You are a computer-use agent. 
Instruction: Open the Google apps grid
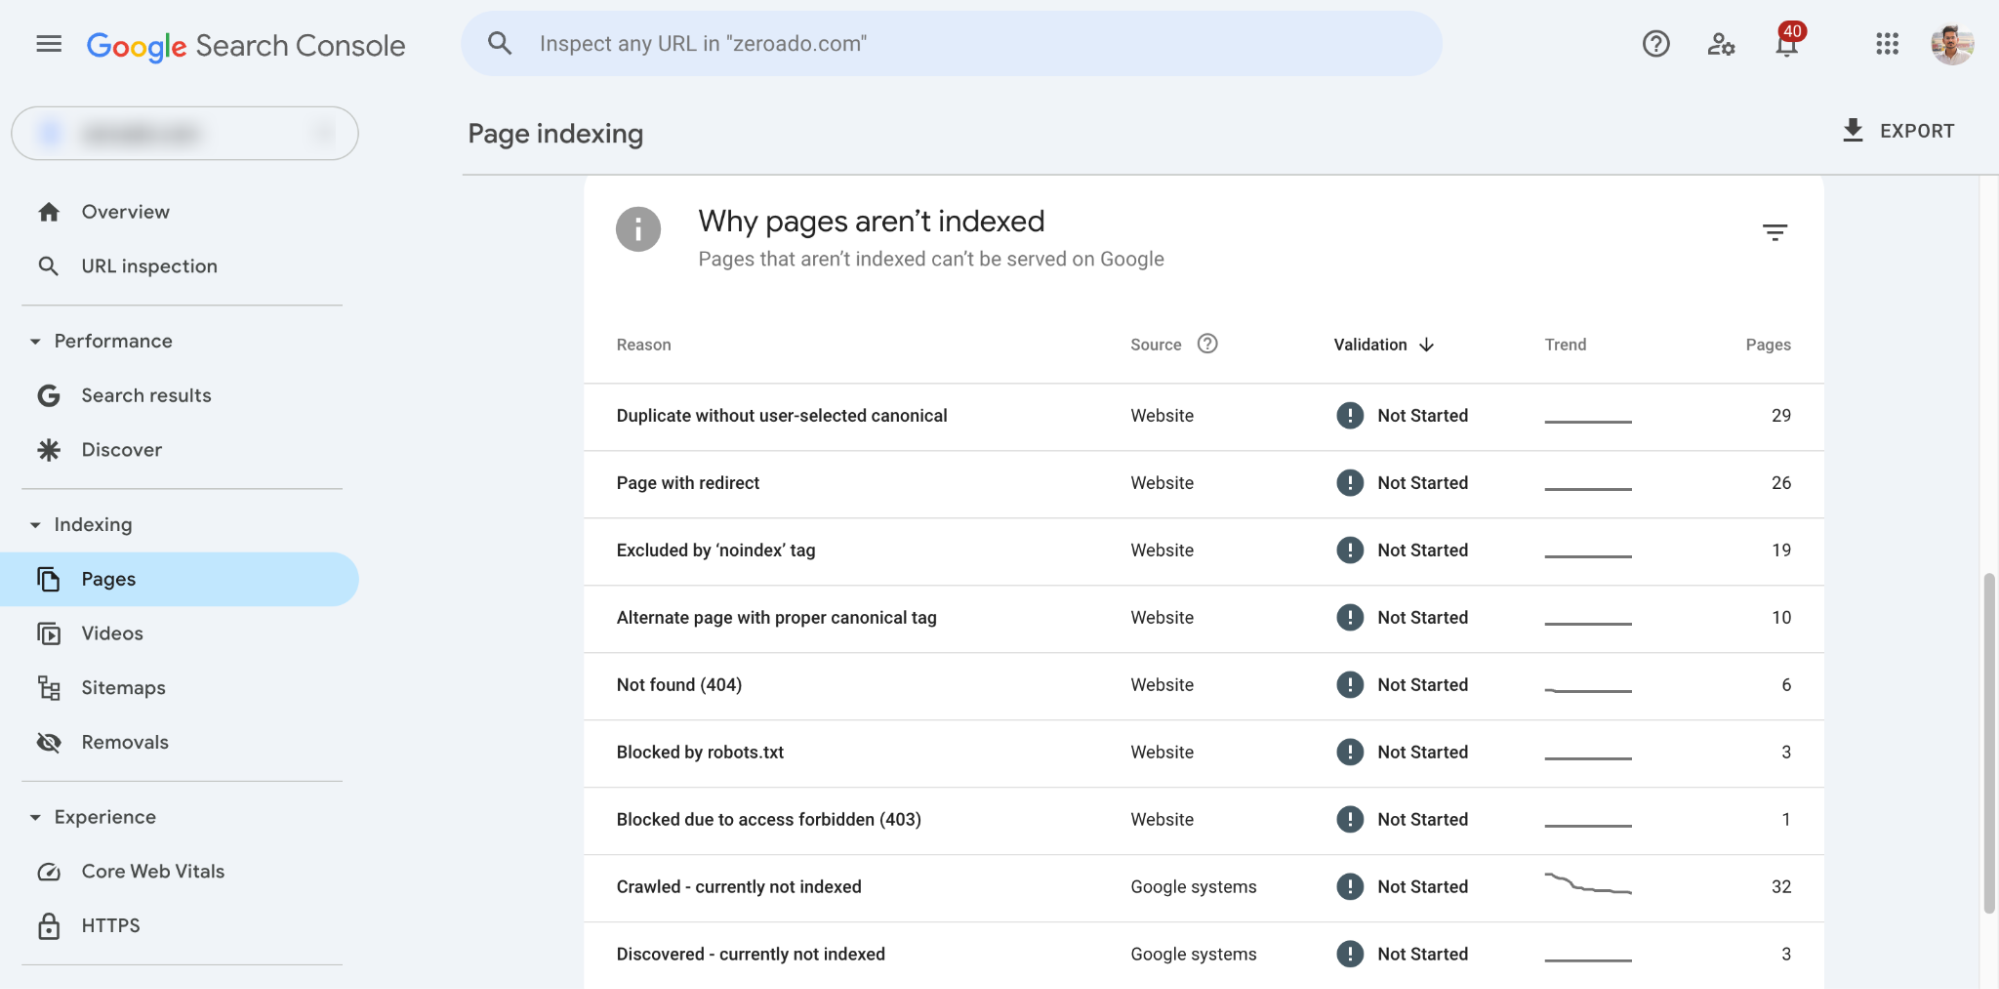(x=1886, y=43)
